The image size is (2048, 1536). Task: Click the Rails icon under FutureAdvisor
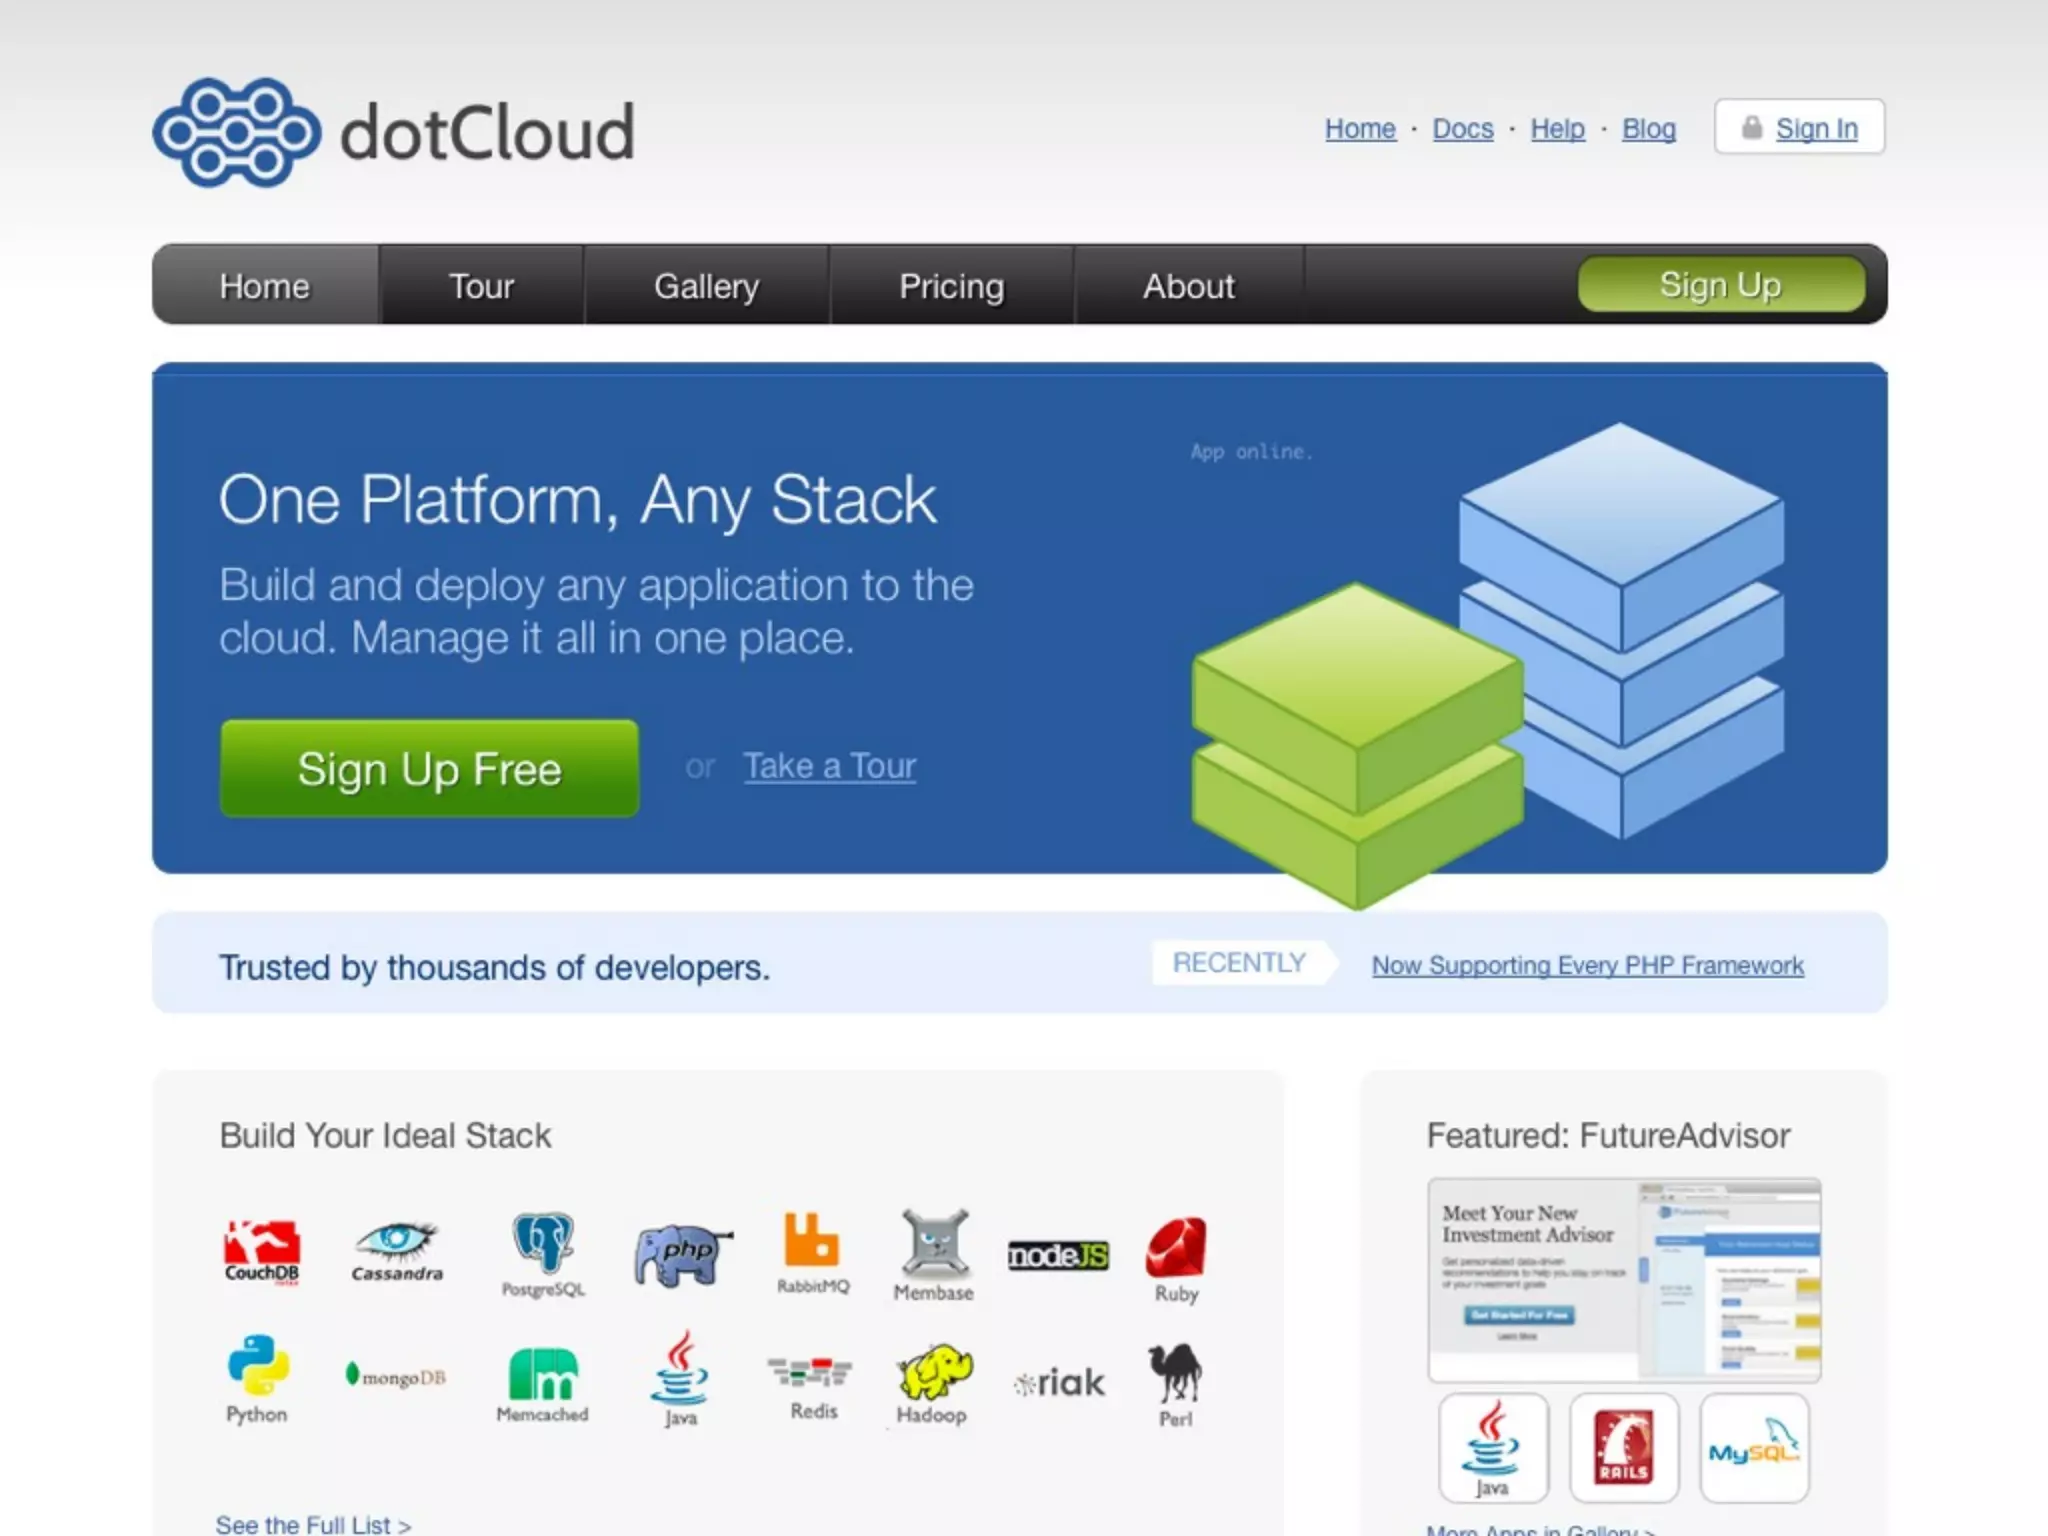point(1623,1447)
